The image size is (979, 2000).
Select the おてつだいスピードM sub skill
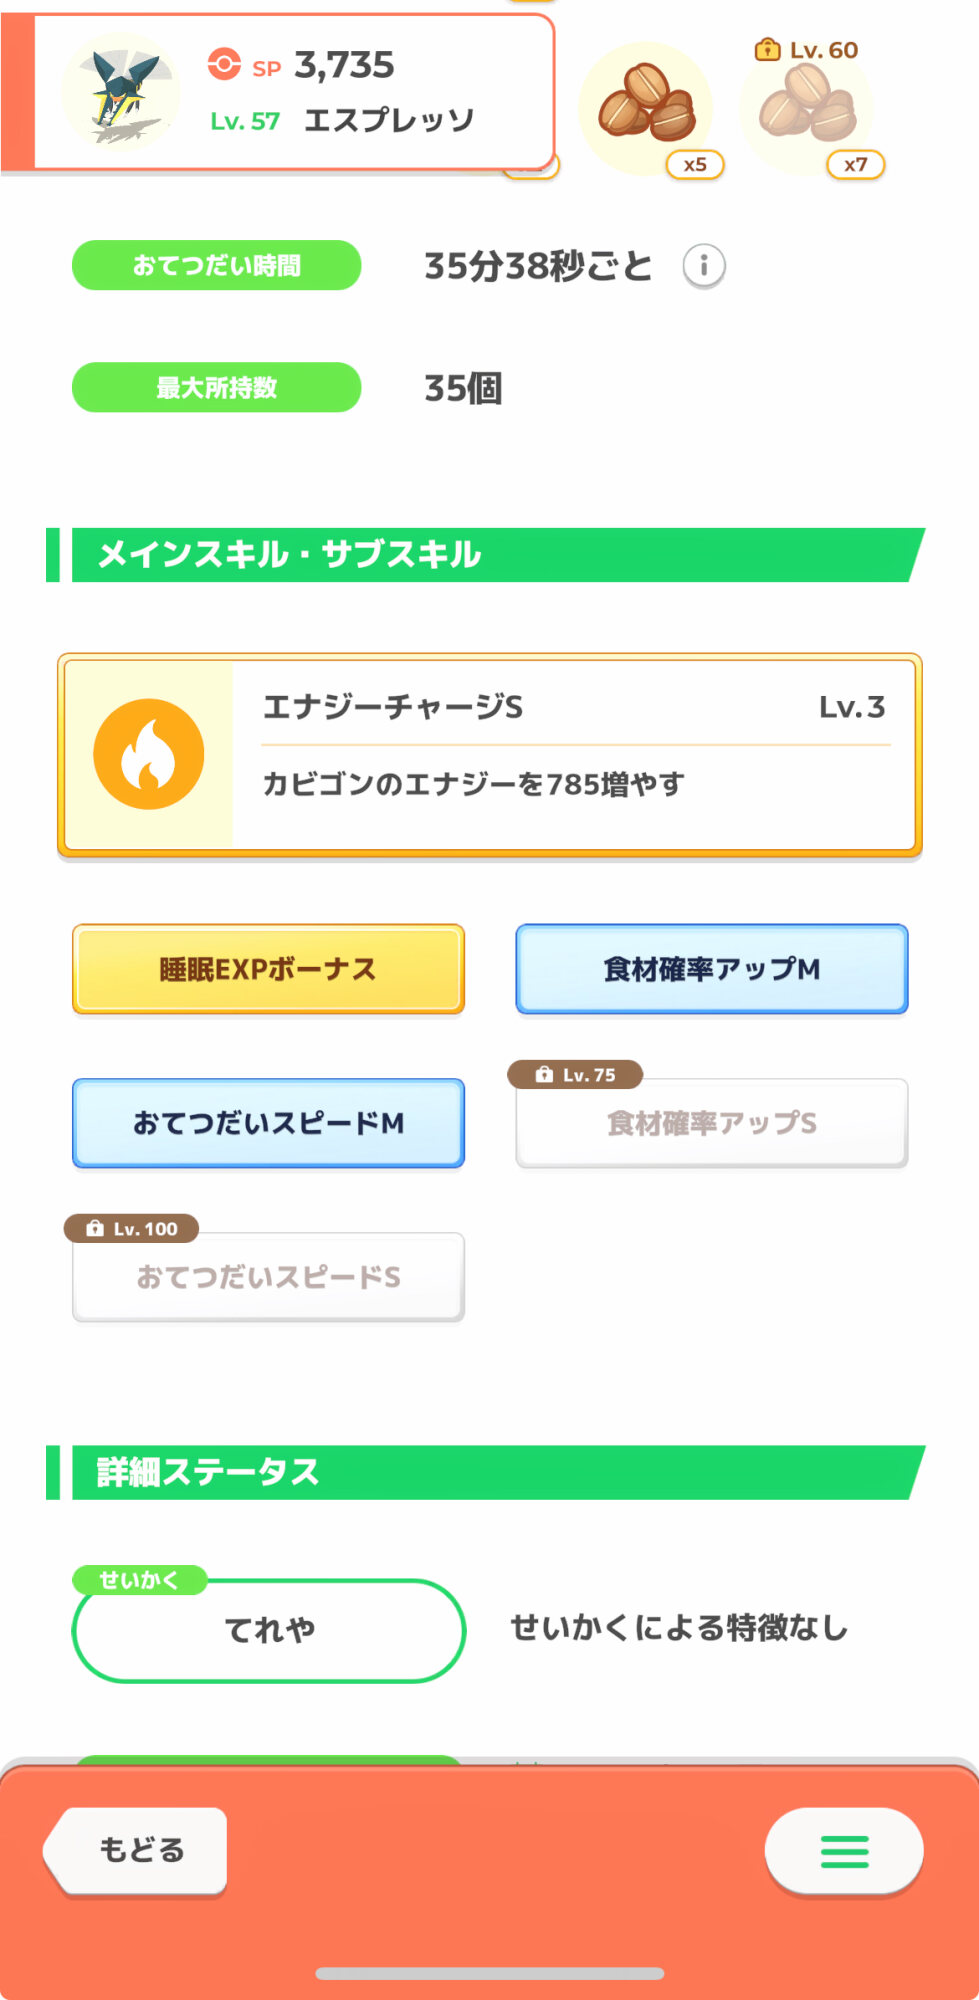(268, 1123)
